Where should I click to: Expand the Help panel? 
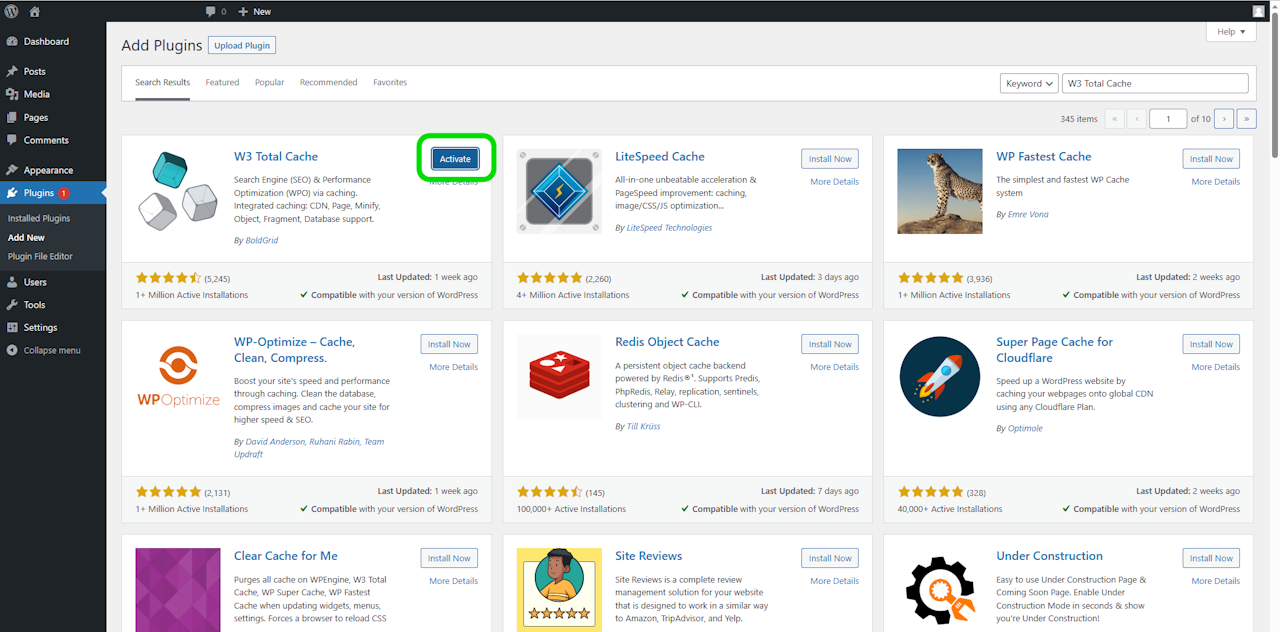1230,32
